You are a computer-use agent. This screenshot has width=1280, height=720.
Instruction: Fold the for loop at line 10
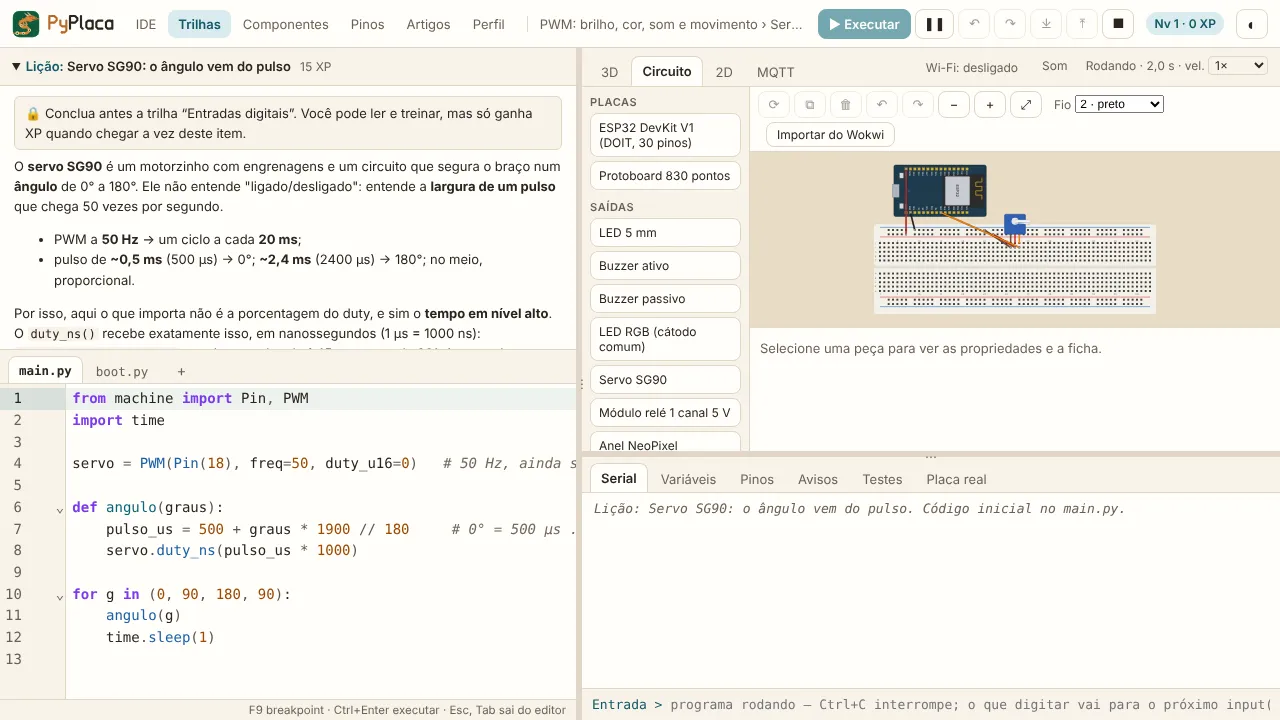pyautogui.click(x=60, y=596)
